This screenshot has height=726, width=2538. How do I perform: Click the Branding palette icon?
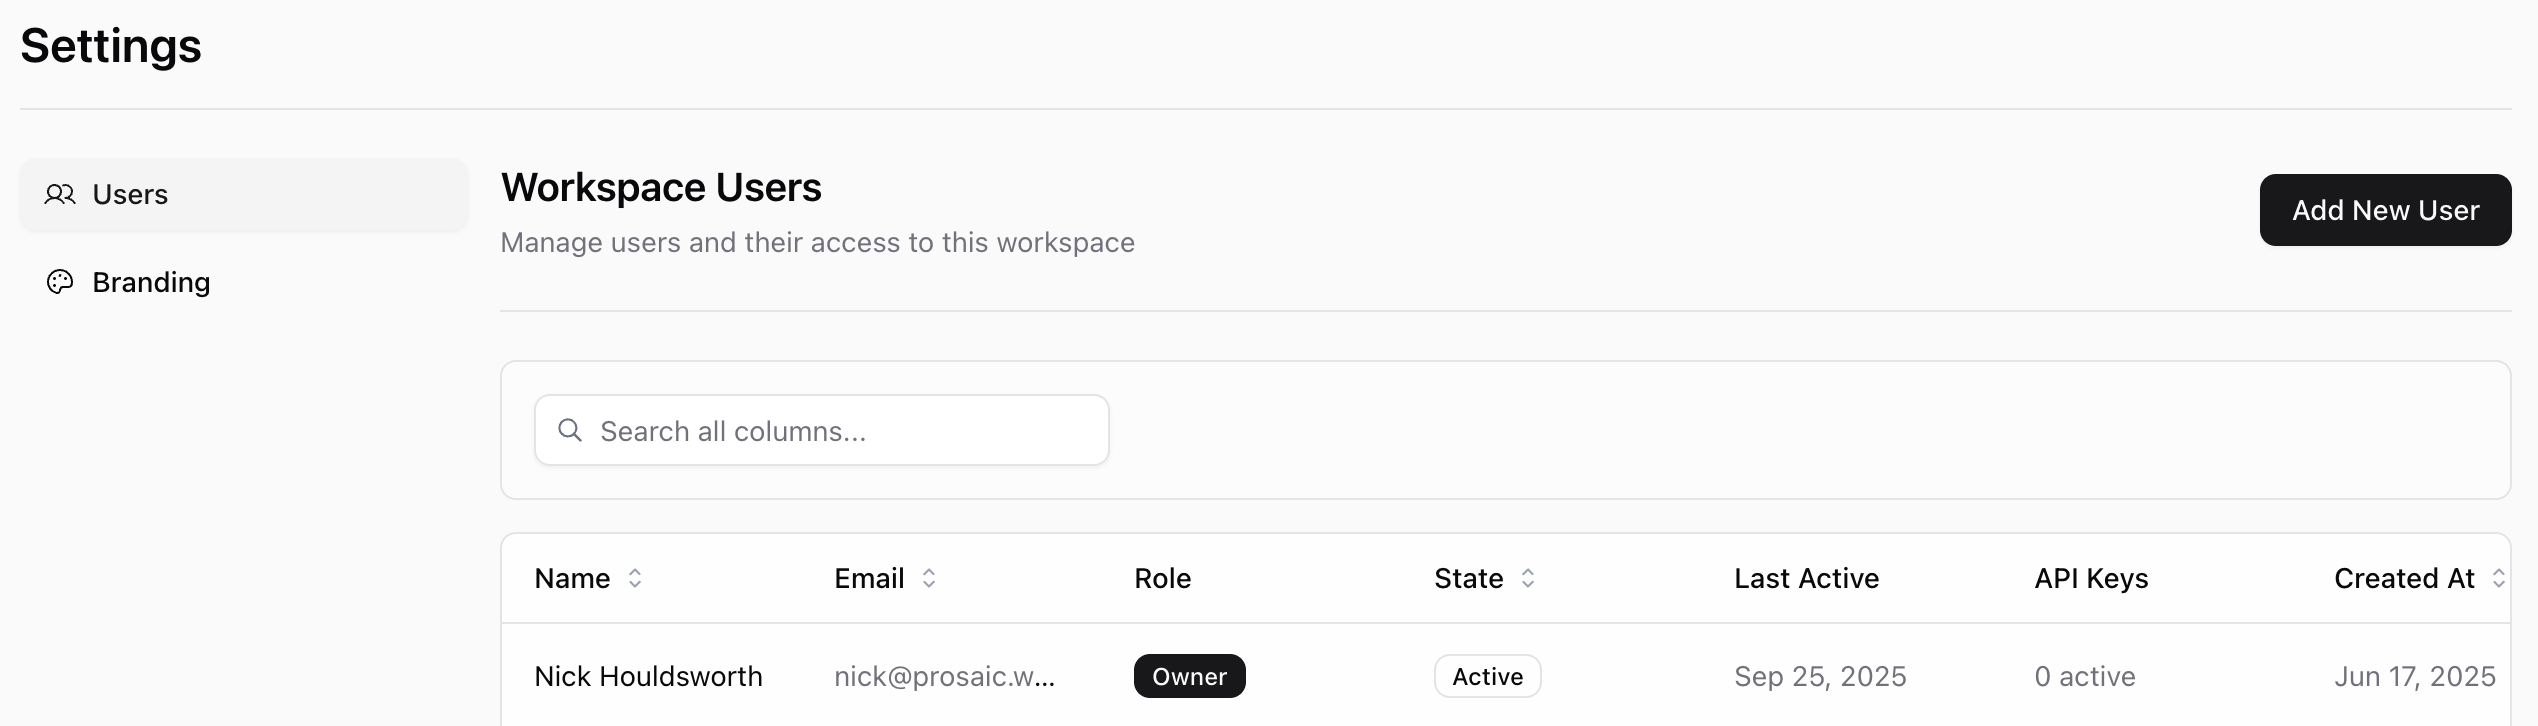[x=60, y=282]
